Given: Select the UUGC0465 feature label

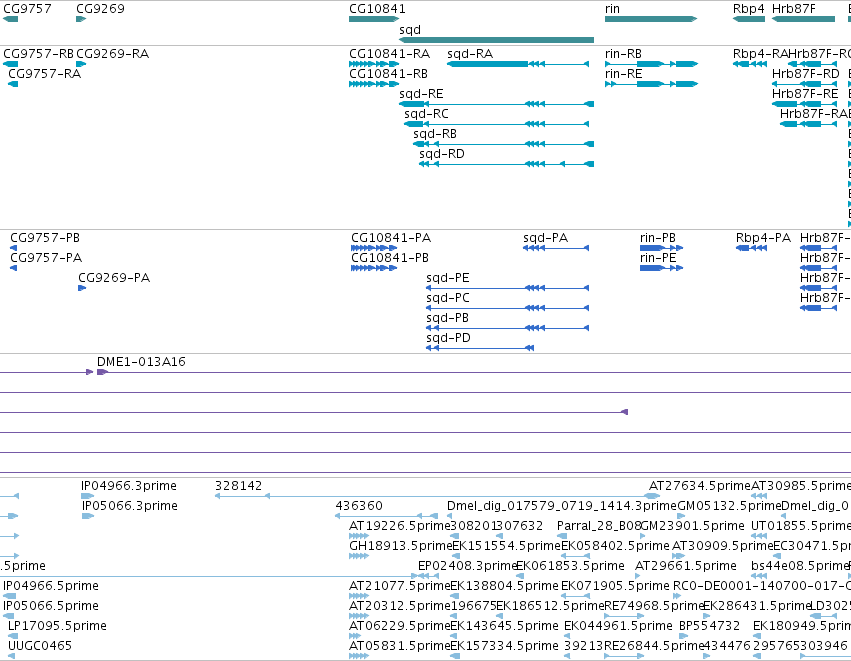Looking at the screenshot, I should click(40, 646).
